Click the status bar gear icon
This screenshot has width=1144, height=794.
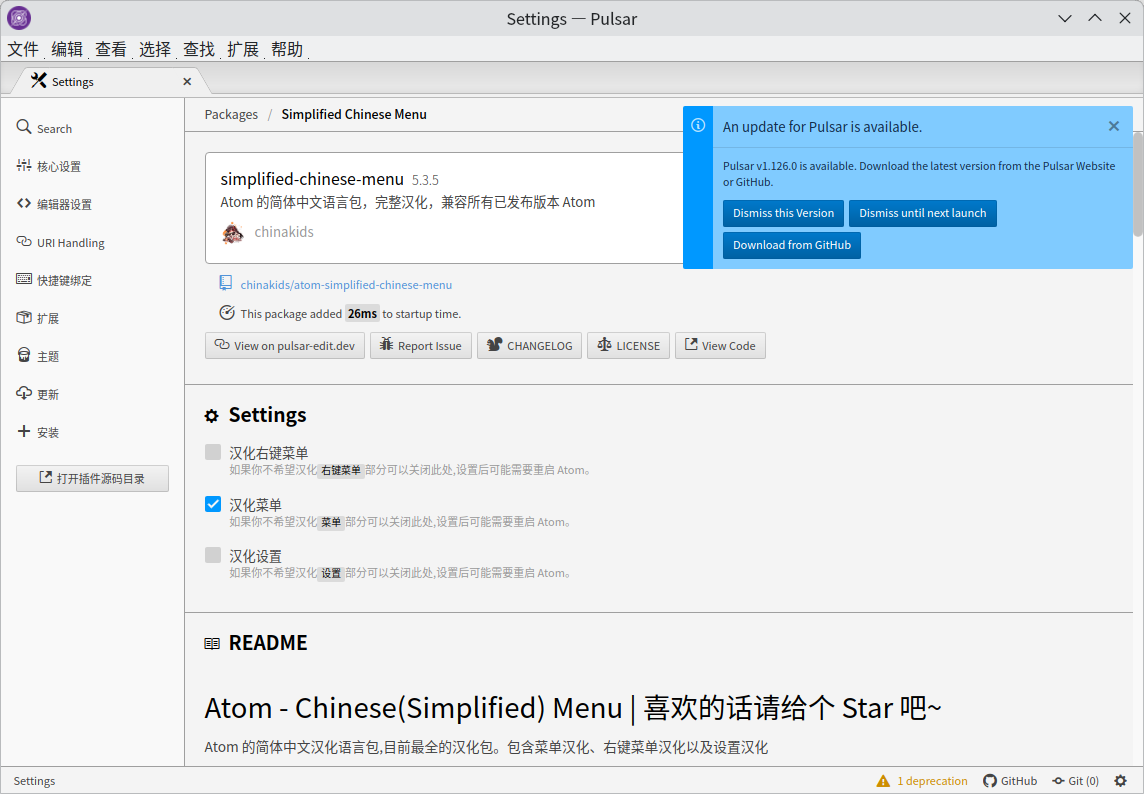pyautogui.click(x=1121, y=781)
